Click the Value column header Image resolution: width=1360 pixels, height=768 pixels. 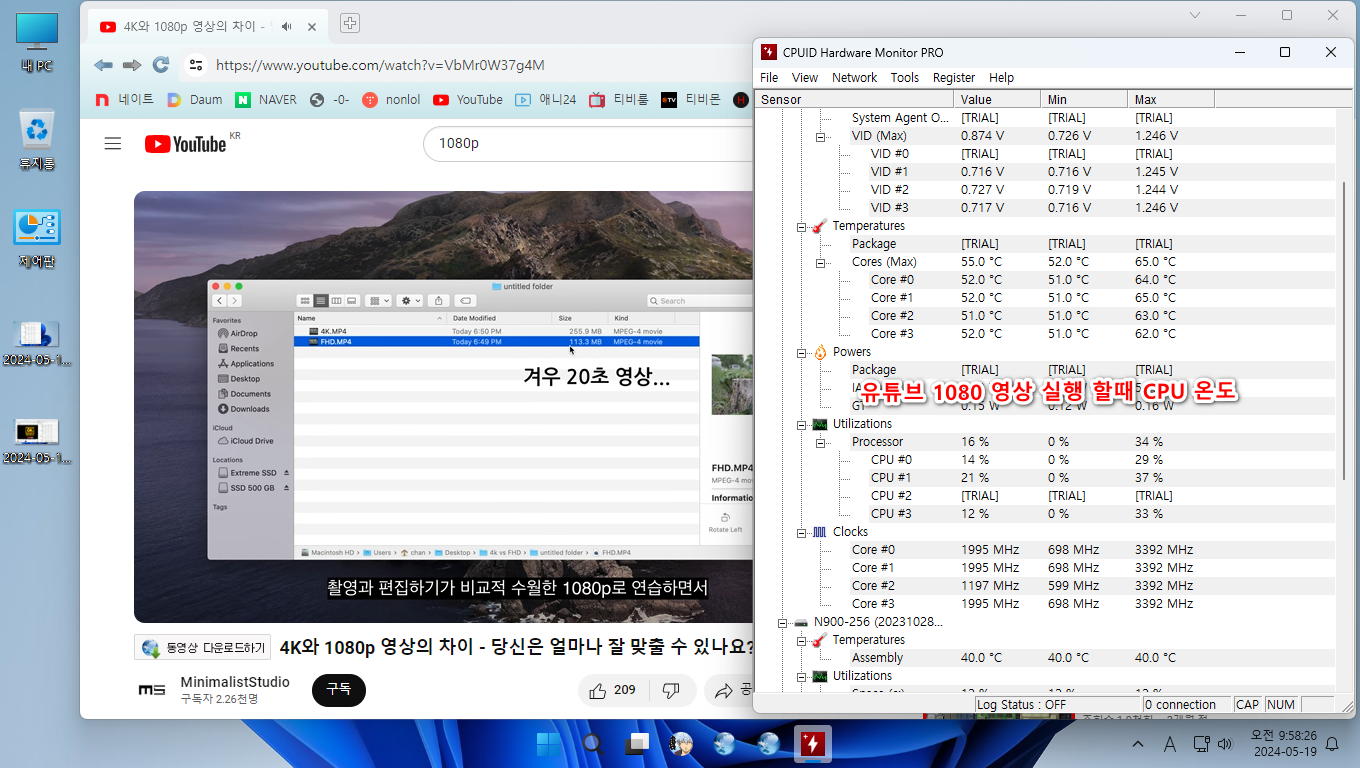[x=998, y=99]
